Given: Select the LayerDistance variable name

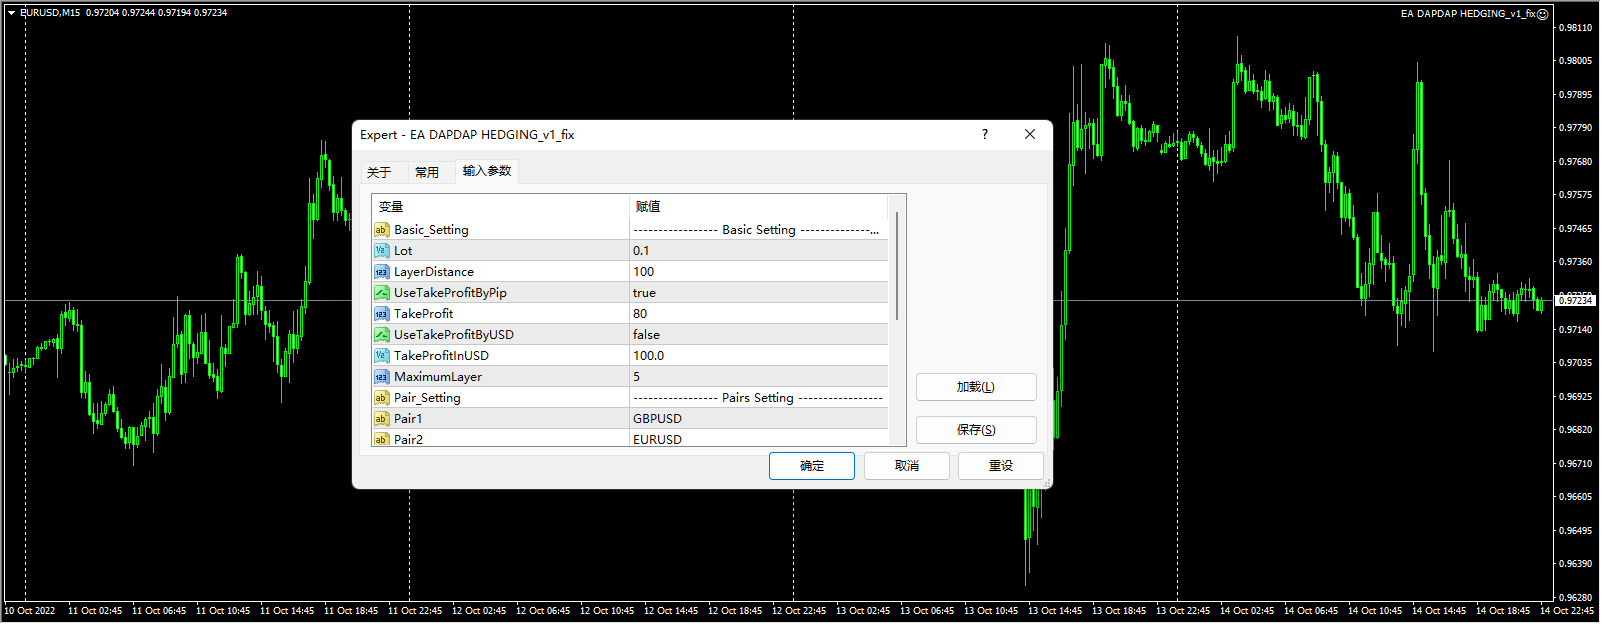Looking at the screenshot, I should coord(434,272).
